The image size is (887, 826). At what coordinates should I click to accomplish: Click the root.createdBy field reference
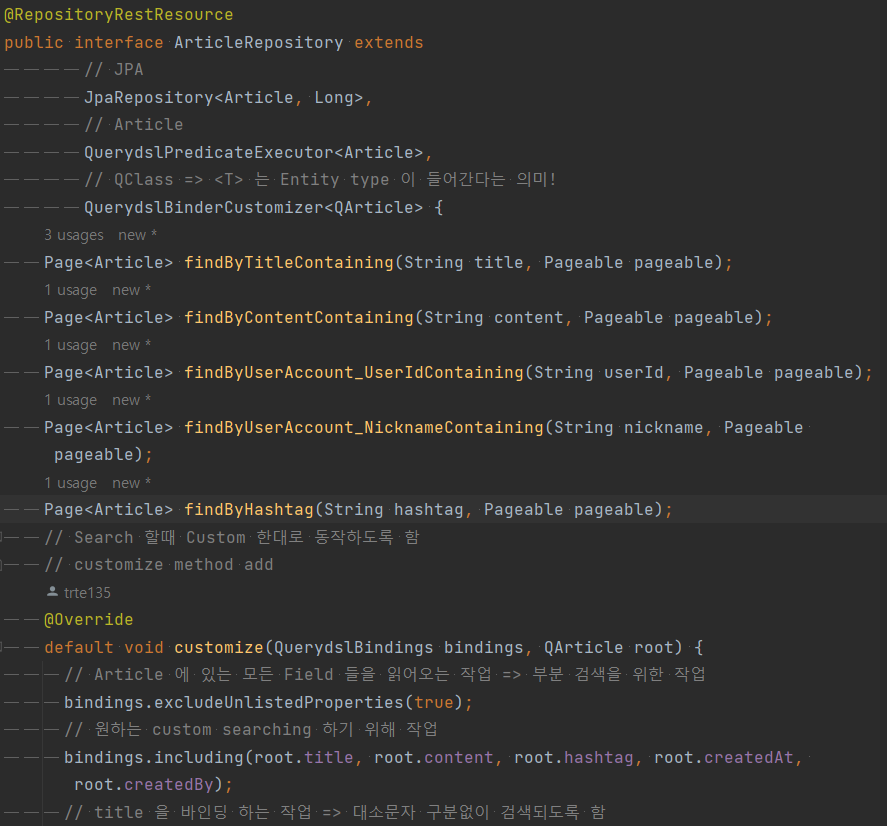(144, 784)
